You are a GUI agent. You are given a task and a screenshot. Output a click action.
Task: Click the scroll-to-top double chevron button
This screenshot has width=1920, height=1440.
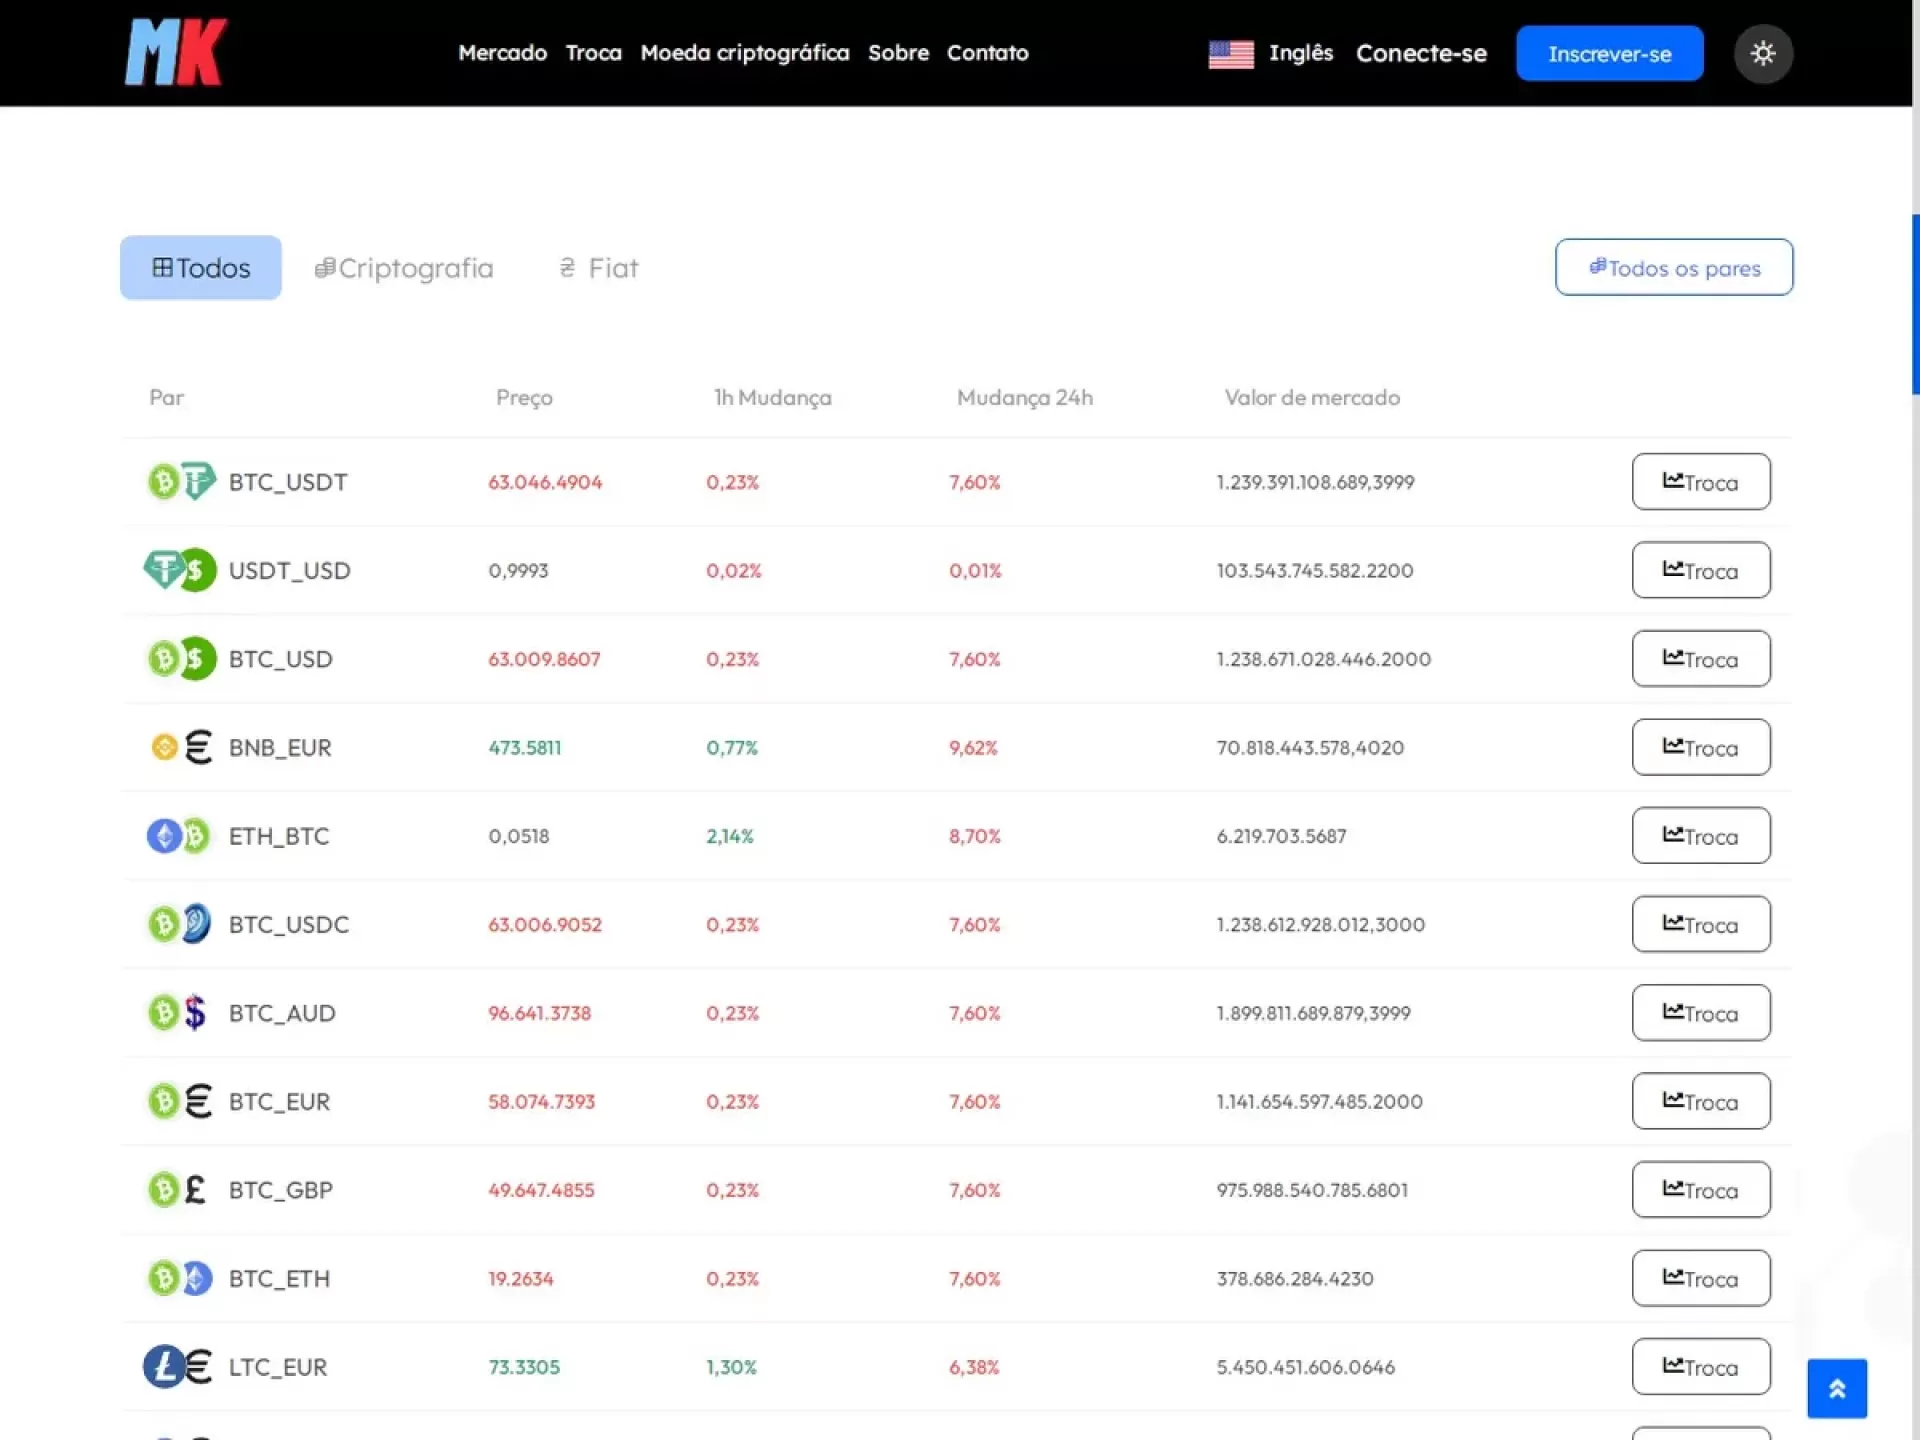coord(1837,1389)
